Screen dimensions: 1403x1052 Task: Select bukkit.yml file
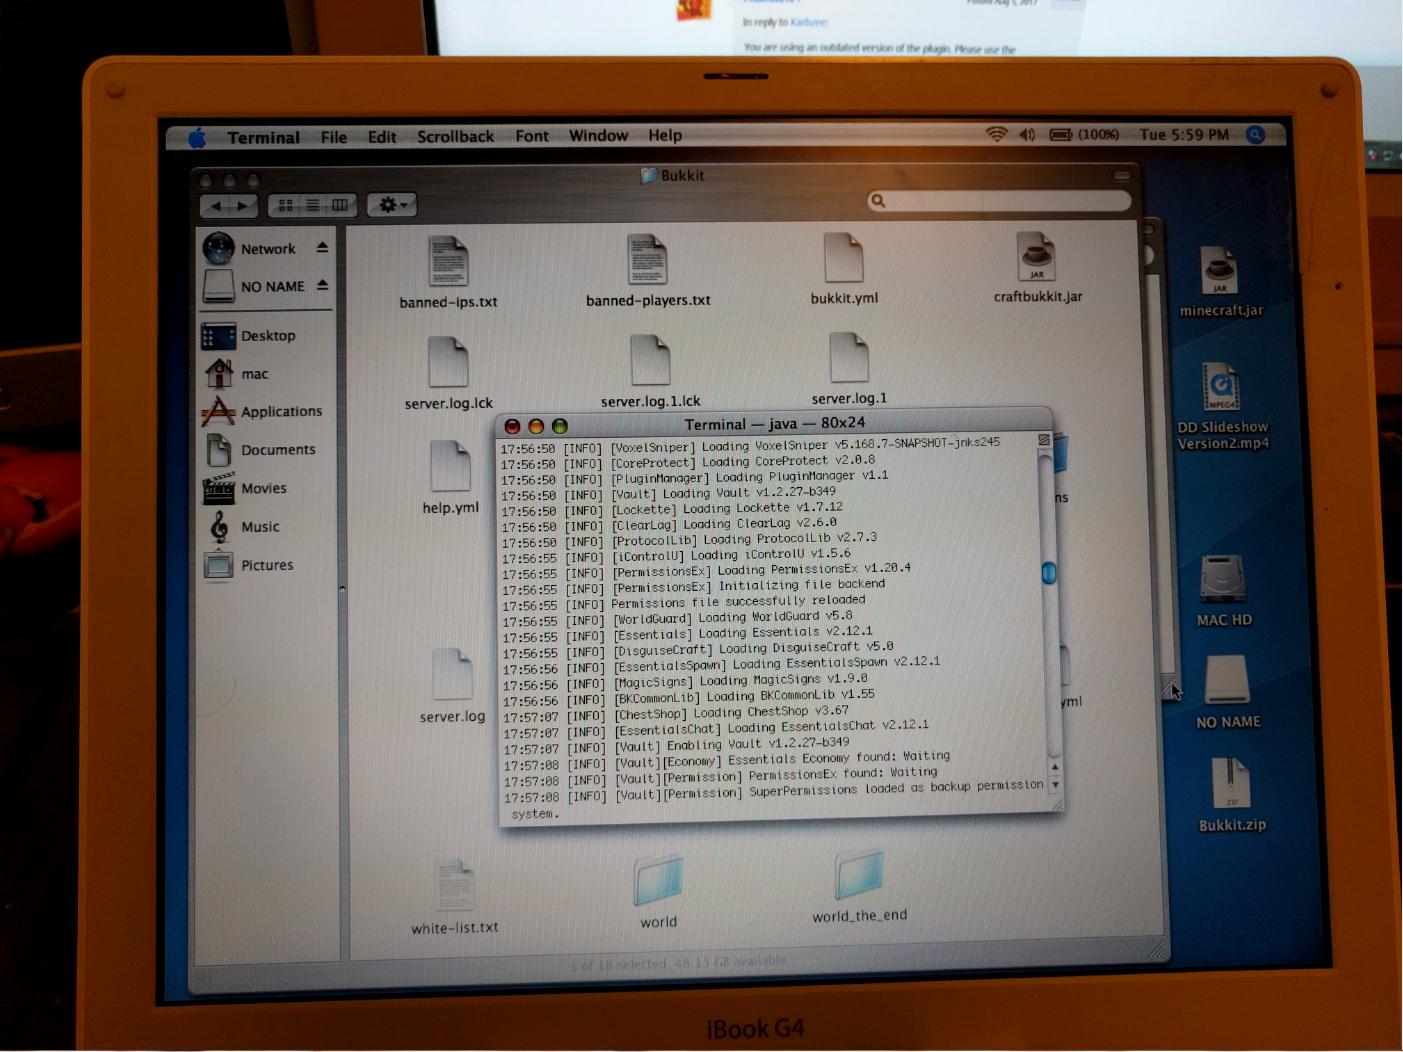(844, 268)
